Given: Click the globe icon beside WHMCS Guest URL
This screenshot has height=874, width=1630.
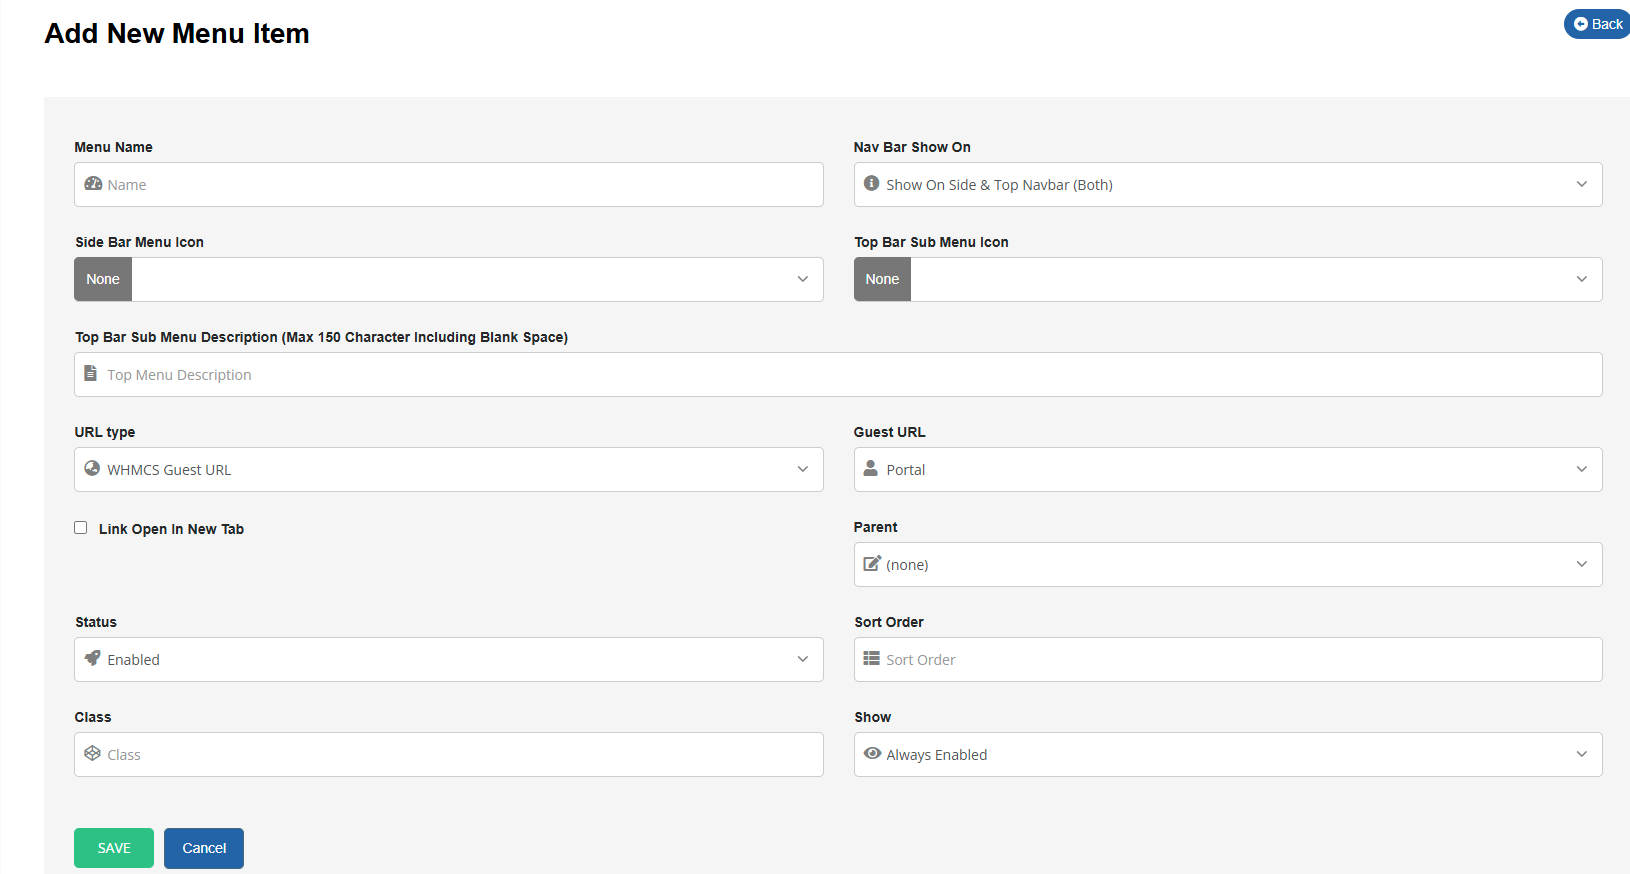Looking at the screenshot, I should coord(92,469).
